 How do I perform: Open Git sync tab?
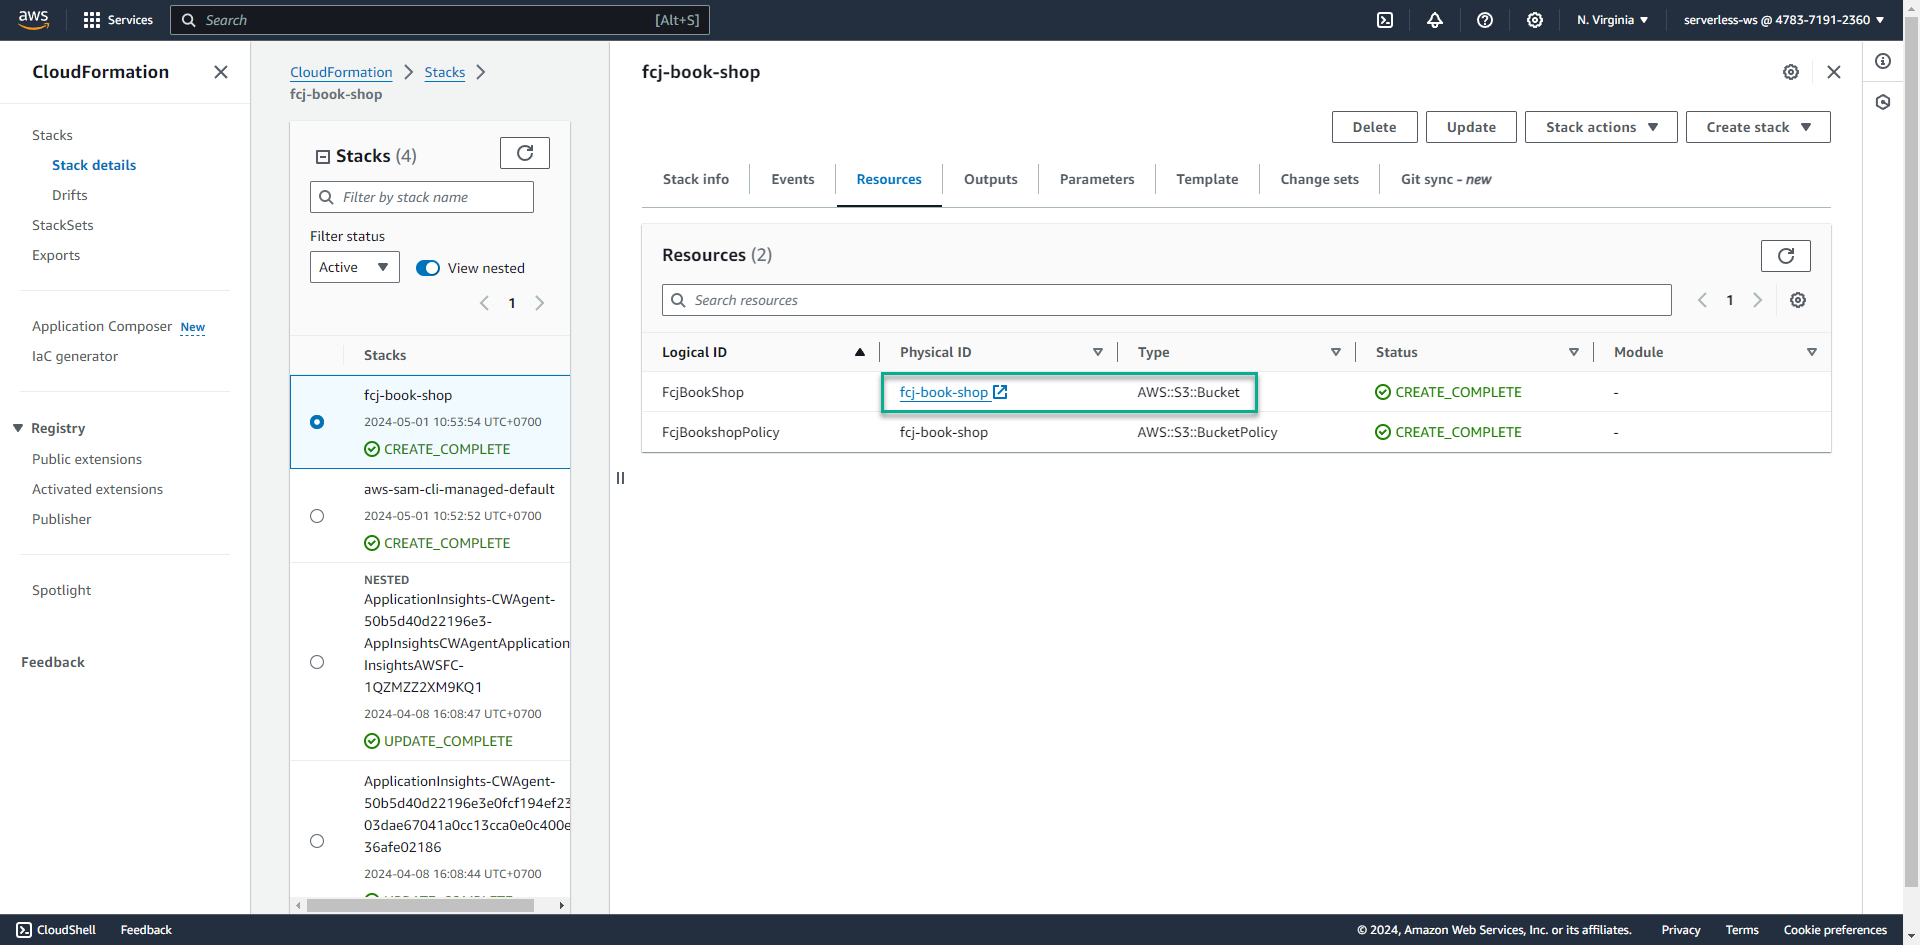(x=1446, y=179)
